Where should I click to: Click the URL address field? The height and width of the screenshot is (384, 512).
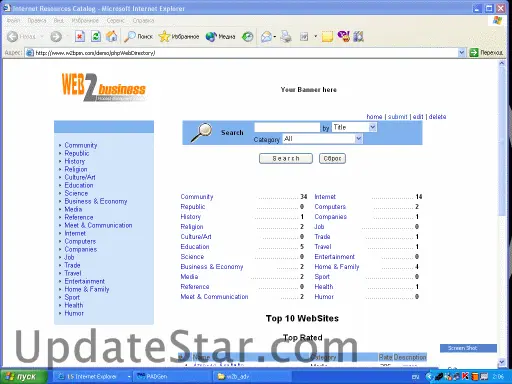click(x=245, y=53)
